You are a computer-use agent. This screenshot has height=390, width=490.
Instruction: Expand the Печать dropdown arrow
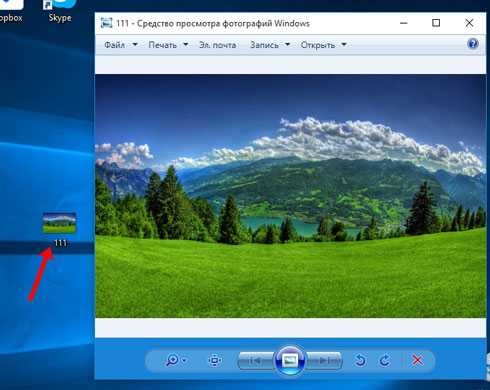coord(186,44)
